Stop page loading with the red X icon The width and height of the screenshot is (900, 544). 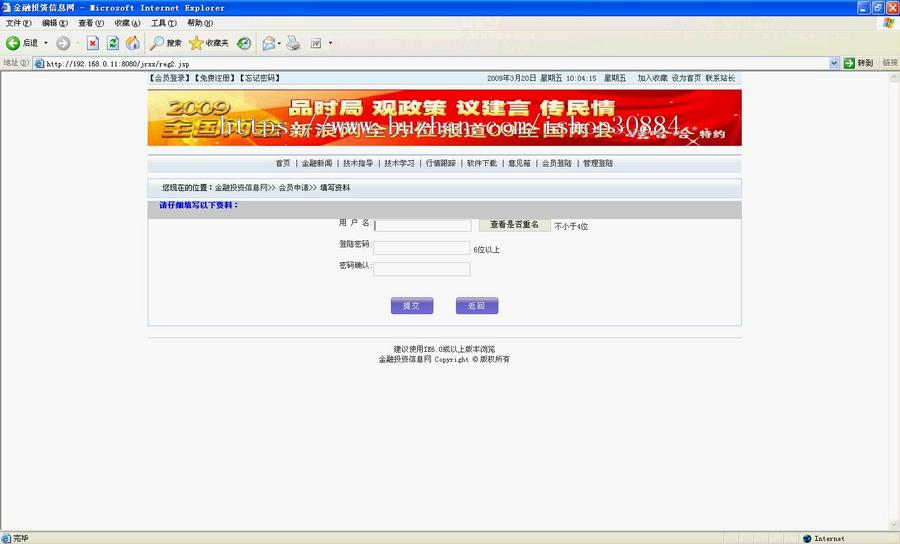pos(93,43)
